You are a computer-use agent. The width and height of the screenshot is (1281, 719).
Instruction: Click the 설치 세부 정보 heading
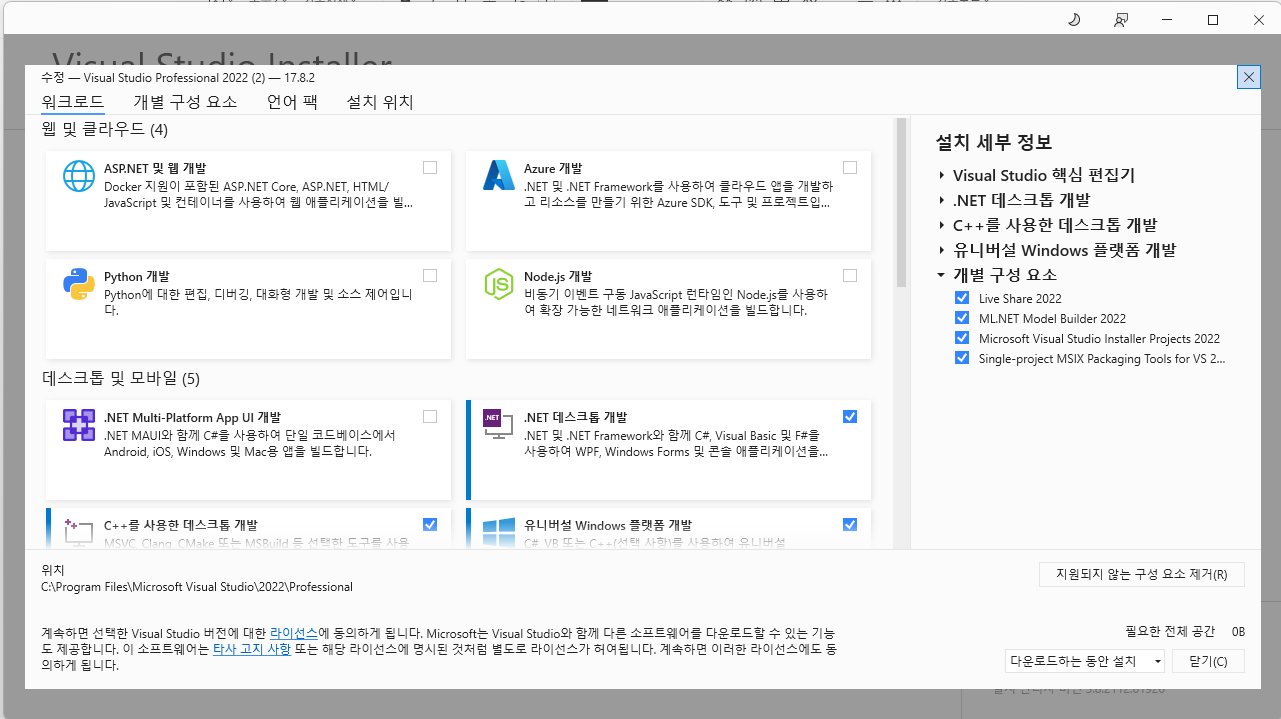click(994, 143)
